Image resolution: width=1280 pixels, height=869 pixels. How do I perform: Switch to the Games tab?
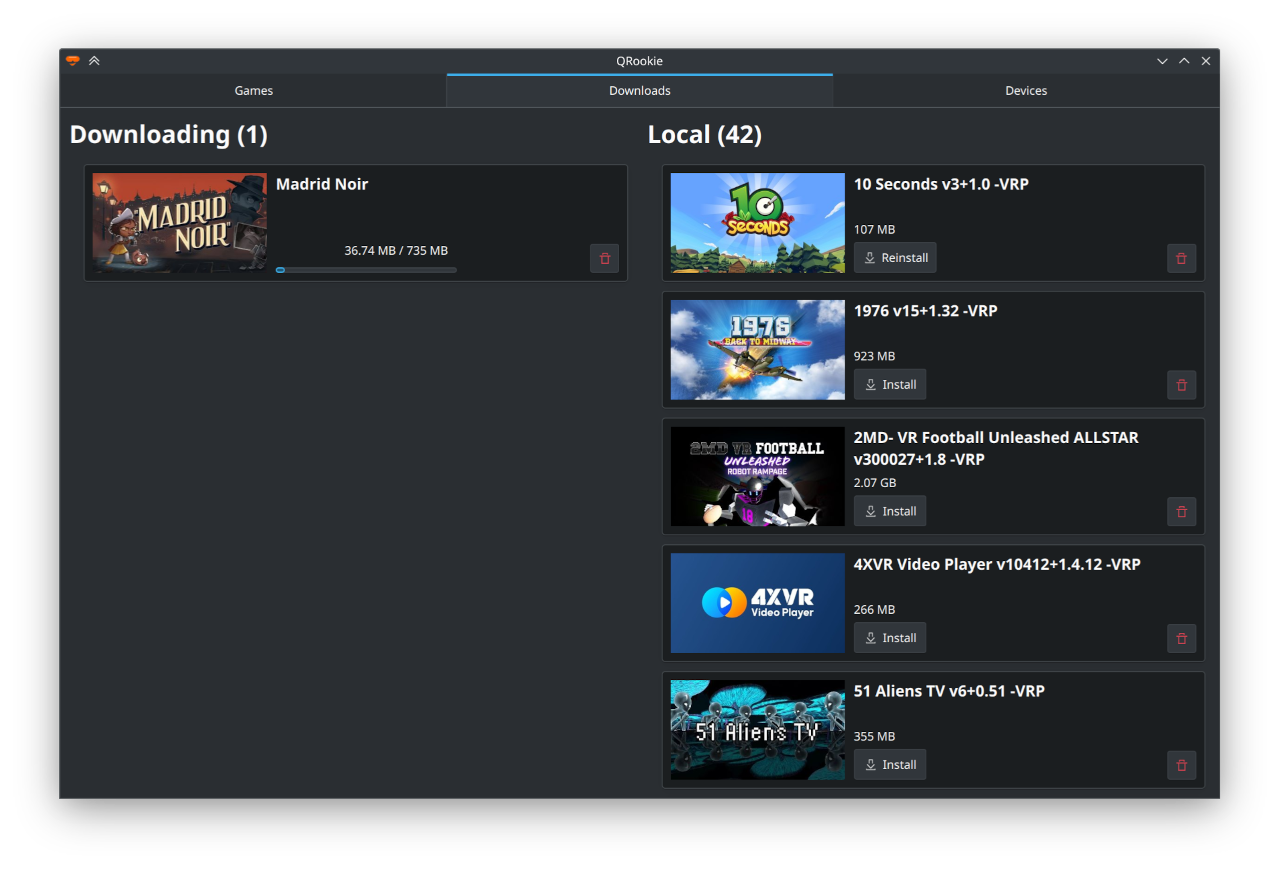click(254, 91)
